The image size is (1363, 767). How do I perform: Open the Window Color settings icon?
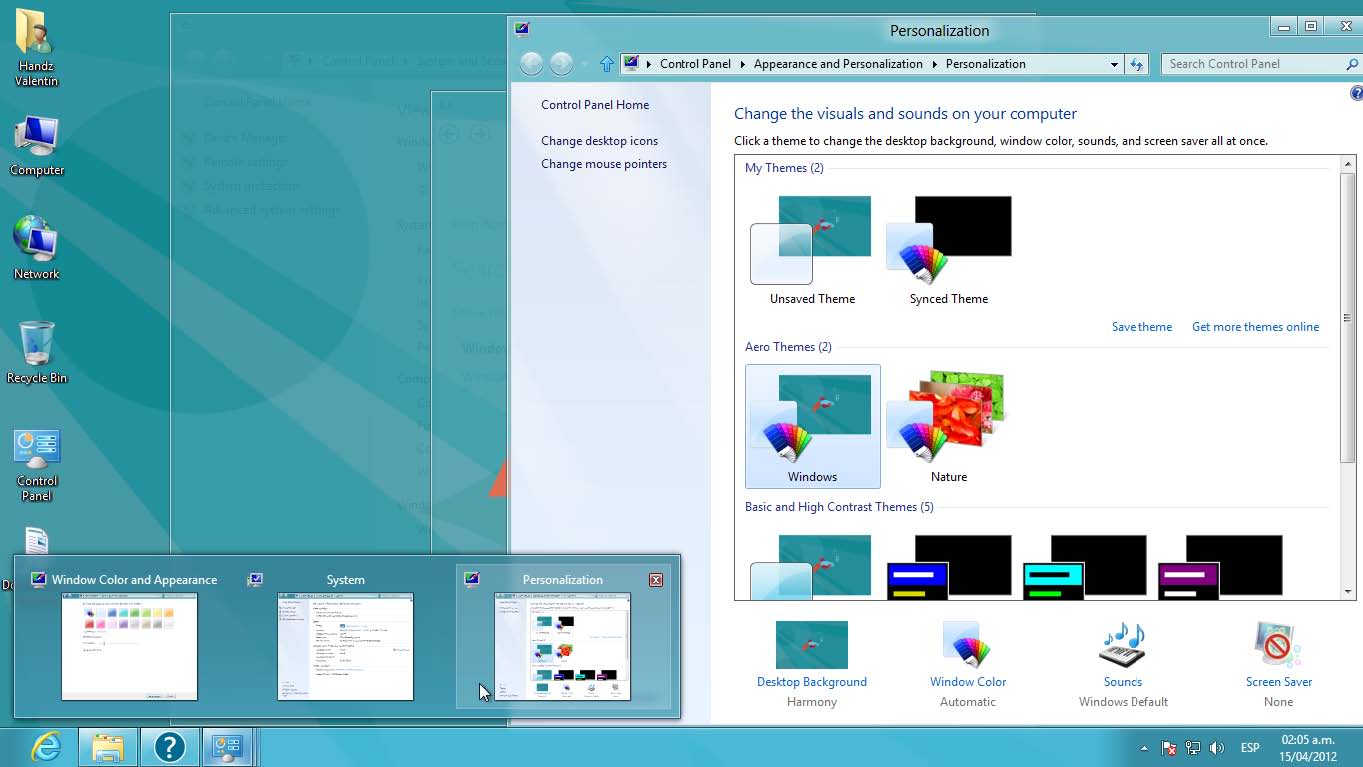967,645
